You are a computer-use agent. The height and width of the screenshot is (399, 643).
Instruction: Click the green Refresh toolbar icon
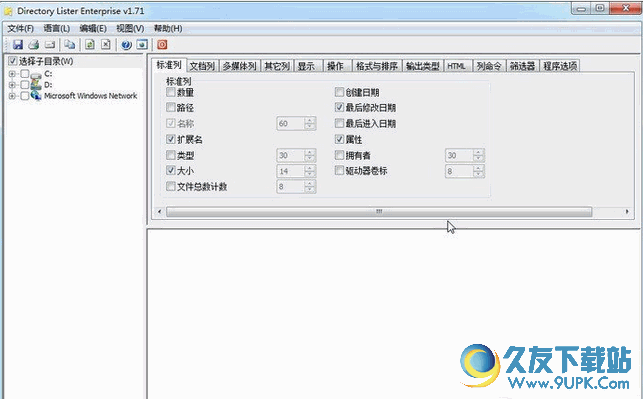[90, 45]
